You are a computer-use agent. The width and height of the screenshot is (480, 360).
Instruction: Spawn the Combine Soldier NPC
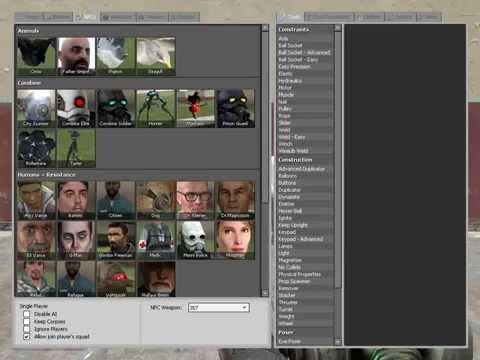pos(116,108)
